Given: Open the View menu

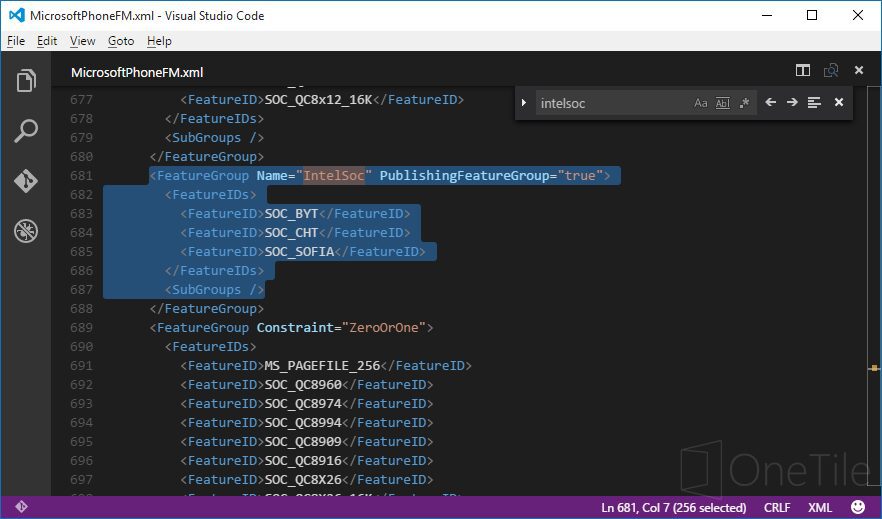Looking at the screenshot, I should click(83, 41).
